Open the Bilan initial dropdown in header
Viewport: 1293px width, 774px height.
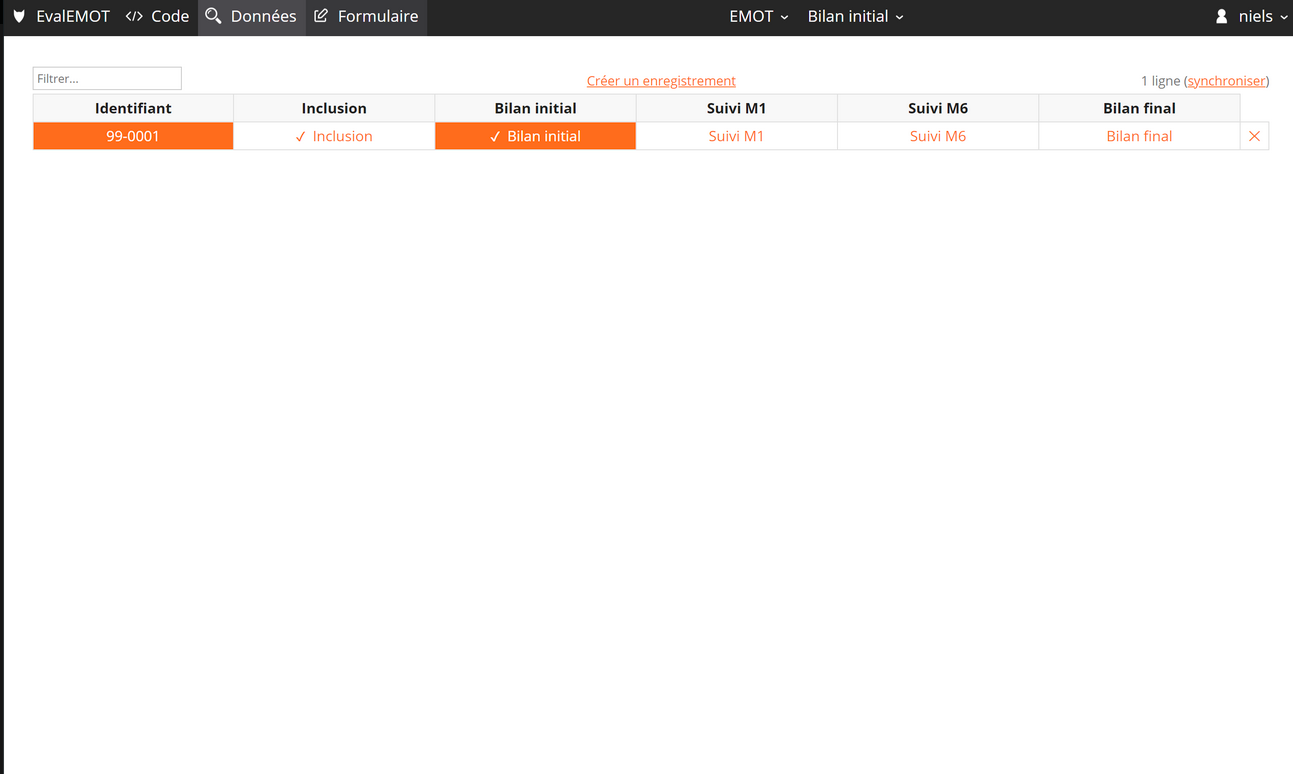[855, 17]
